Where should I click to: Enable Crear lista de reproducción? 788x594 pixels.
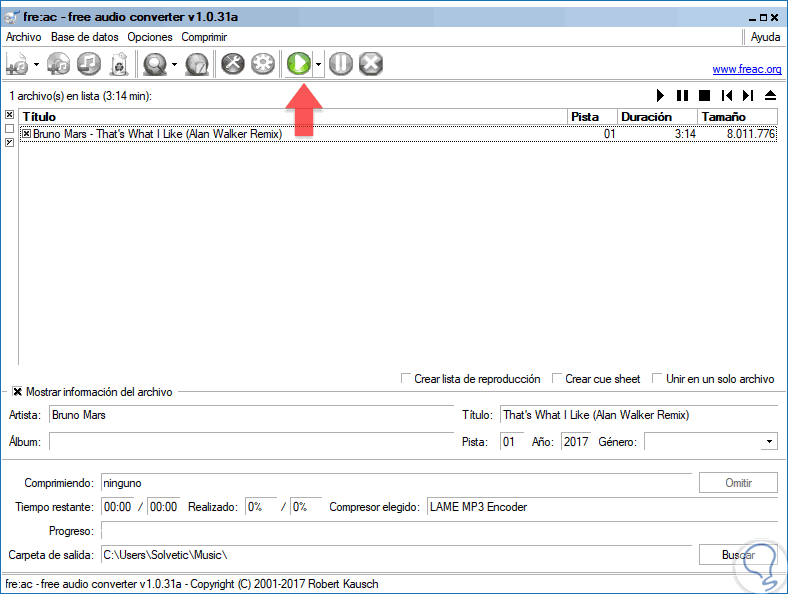[x=405, y=378]
